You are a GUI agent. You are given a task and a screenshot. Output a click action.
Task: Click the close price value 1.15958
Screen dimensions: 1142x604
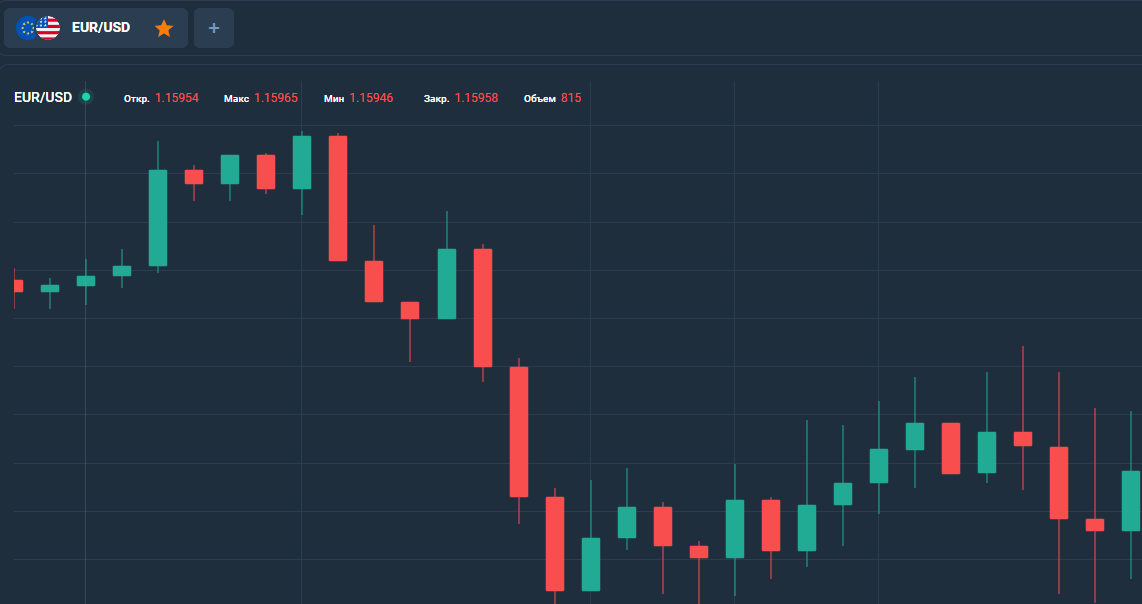coord(476,98)
